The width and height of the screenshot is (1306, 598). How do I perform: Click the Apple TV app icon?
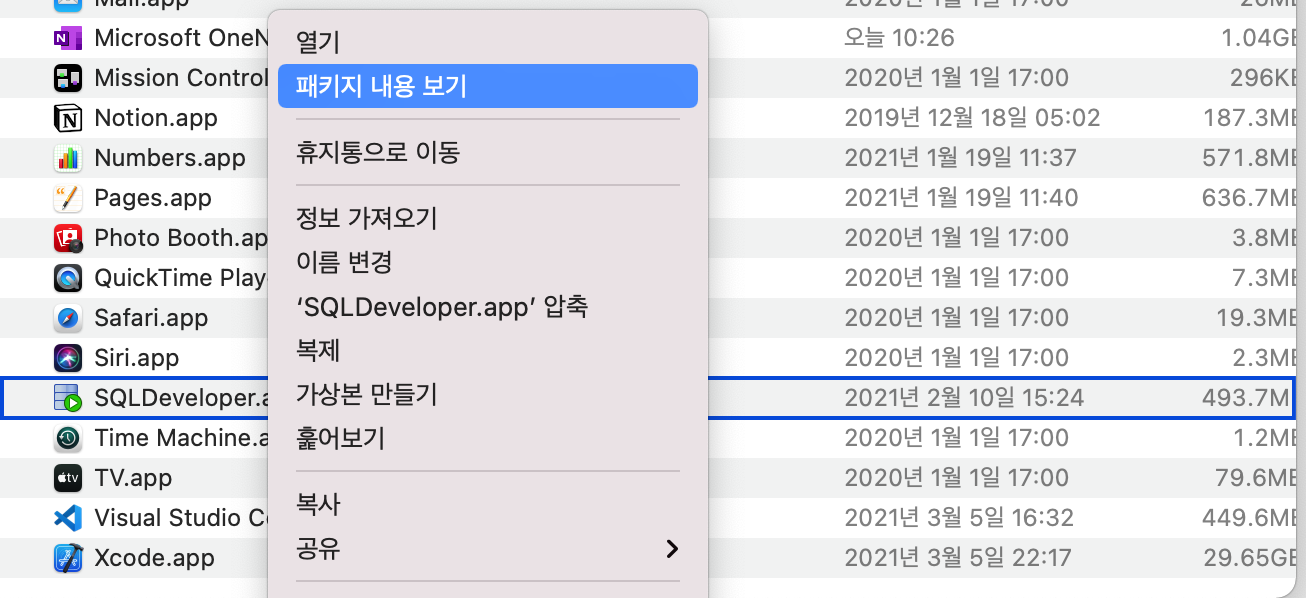tap(68, 478)
